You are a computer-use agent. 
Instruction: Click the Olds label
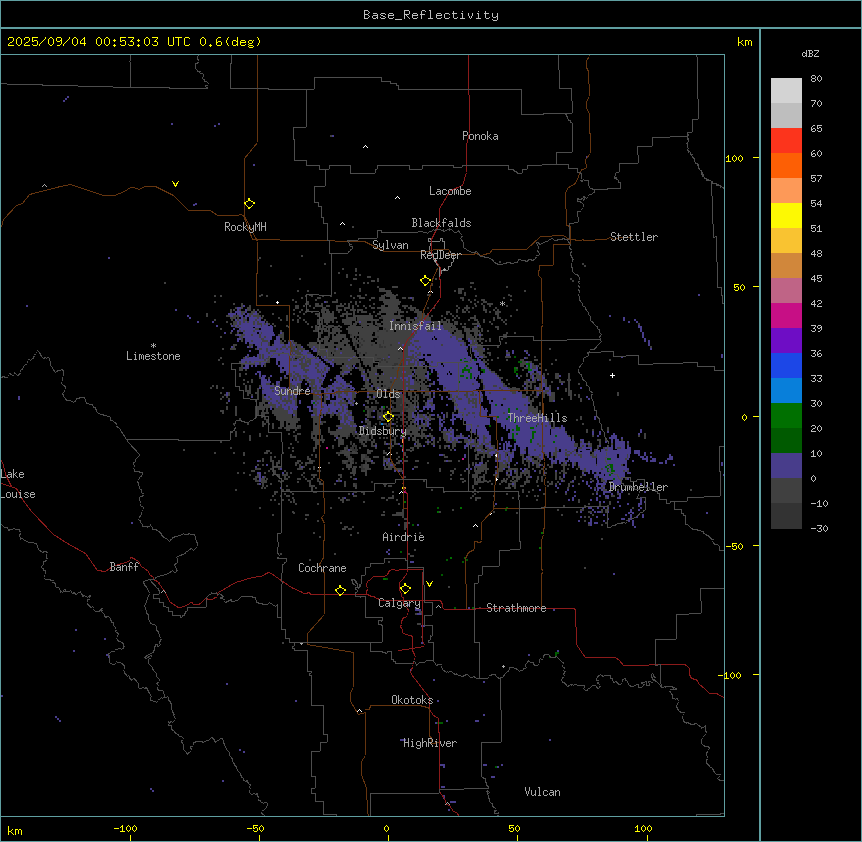[x=388, y=394]
